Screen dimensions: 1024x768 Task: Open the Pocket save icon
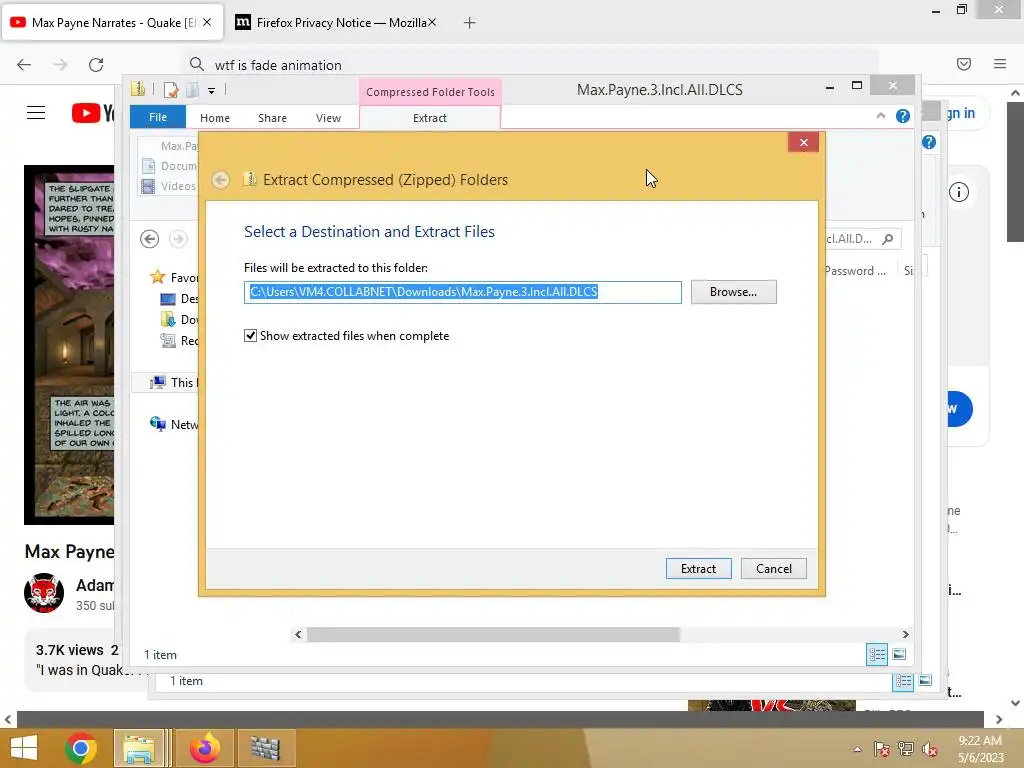pyautogui.click(x=963, y=63)
